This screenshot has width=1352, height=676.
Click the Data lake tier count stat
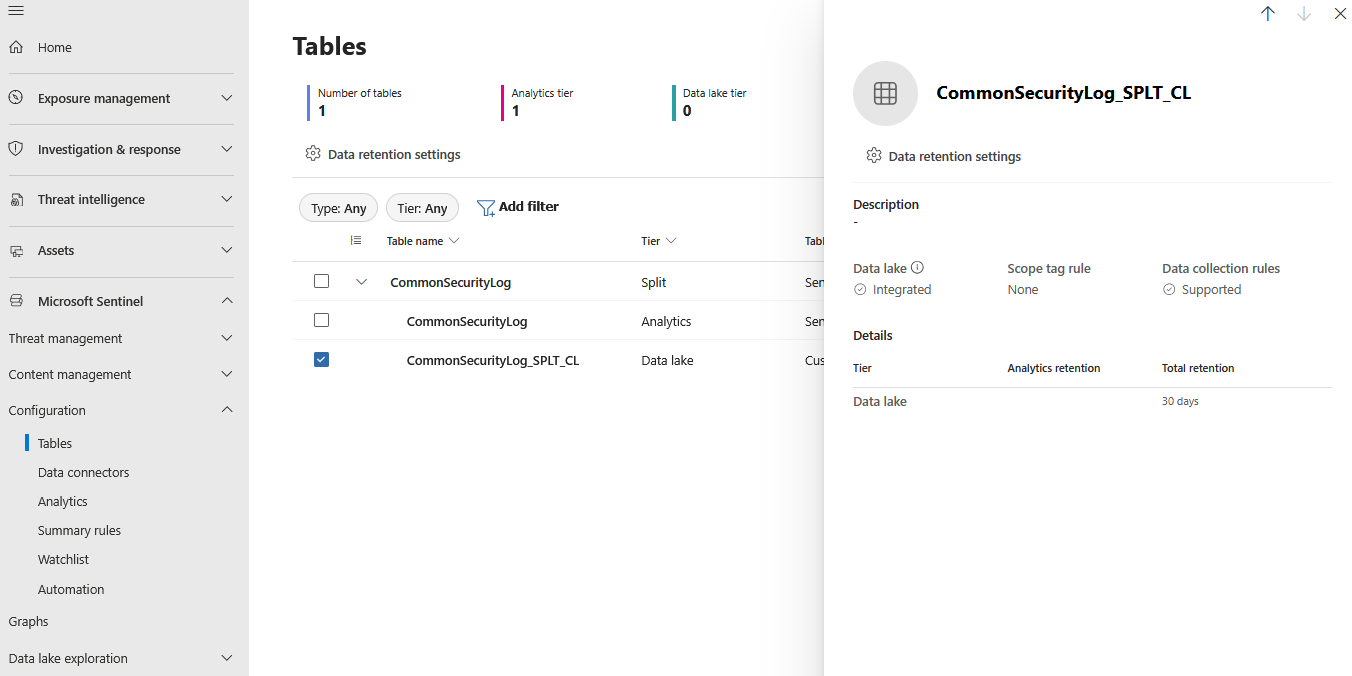coord(687,111)
